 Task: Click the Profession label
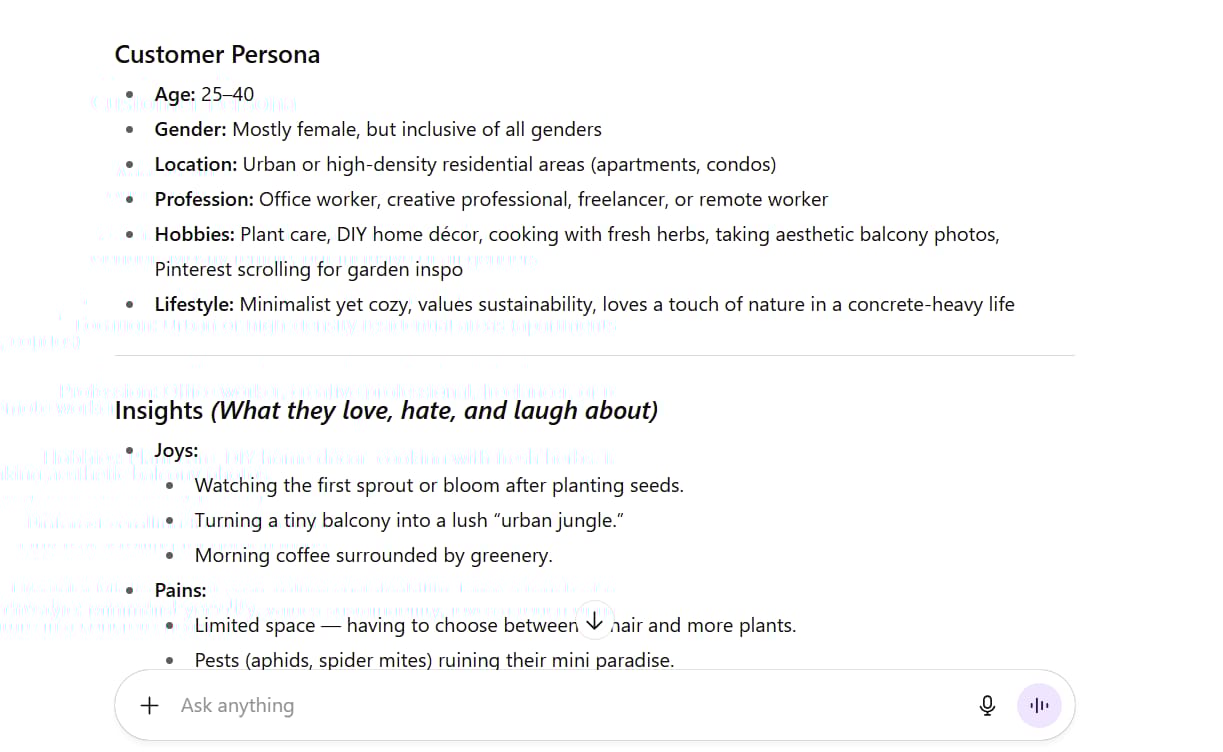click(x=204, y=199)
